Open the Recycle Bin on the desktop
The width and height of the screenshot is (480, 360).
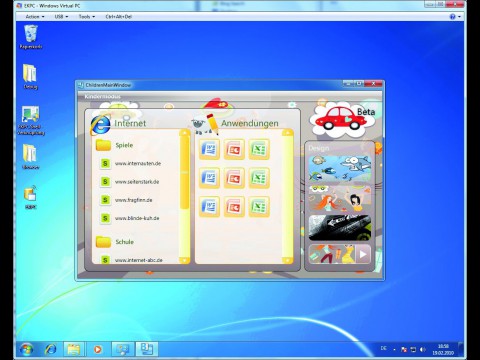(x=31, y=37)
